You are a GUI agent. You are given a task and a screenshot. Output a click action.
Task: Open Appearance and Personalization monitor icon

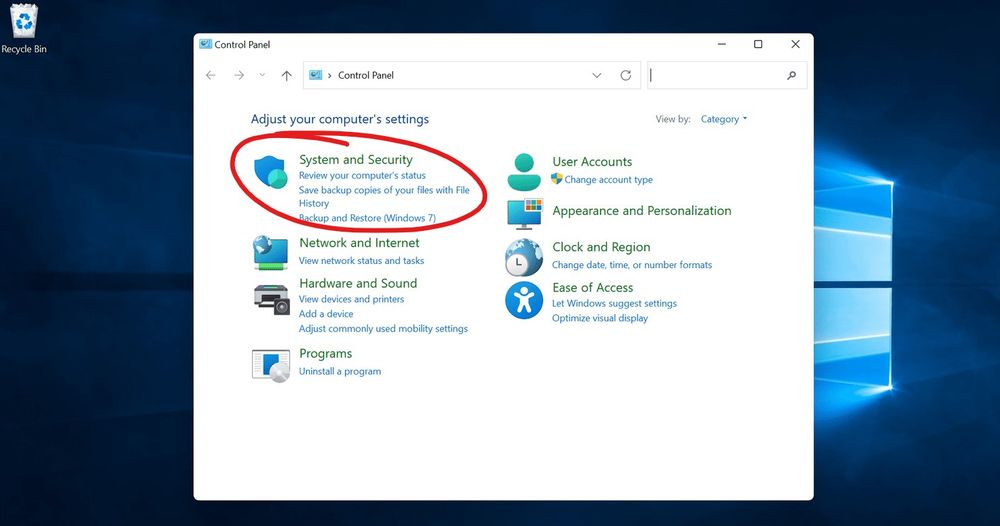coord(524,214)
